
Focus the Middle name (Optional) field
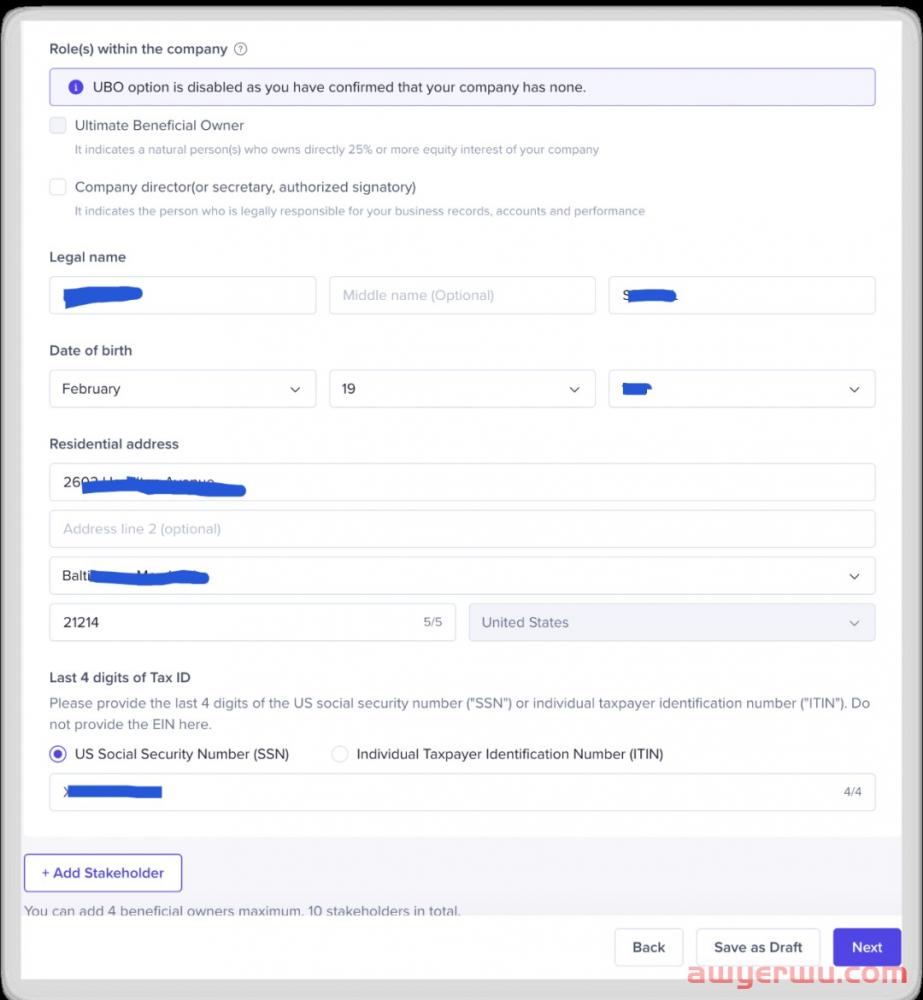(462, 295)
